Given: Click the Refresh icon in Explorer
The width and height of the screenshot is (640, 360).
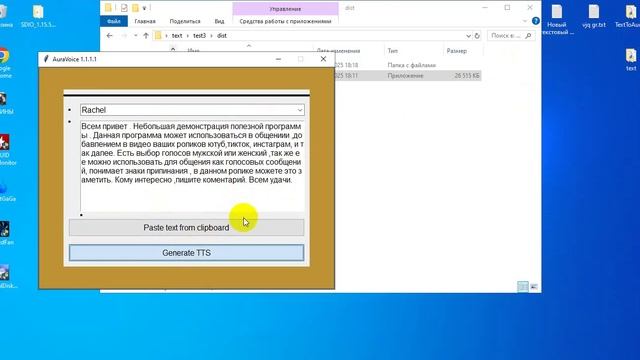Looking at the screenshot, I should (477, 36).
